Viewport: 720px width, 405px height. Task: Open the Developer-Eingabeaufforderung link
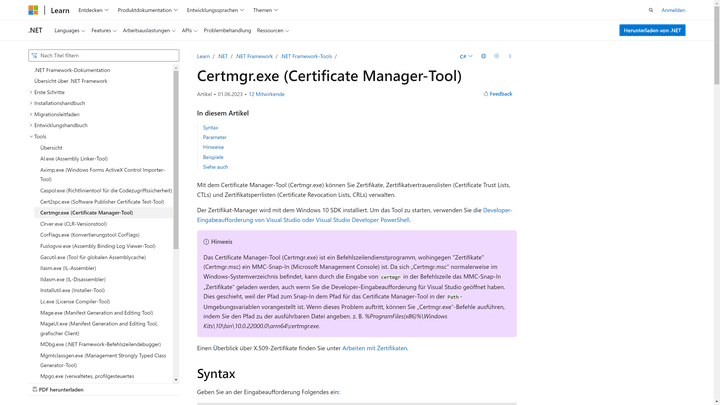click(x=354, y=215)
